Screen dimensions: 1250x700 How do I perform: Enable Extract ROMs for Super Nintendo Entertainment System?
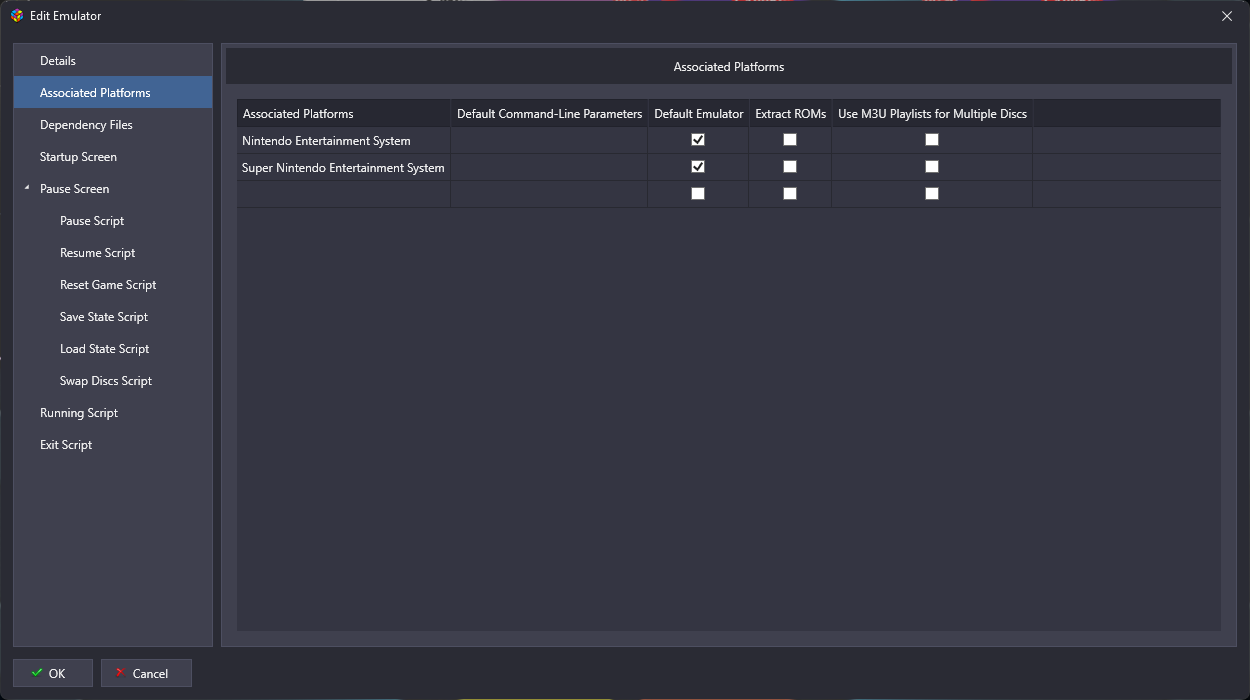pos(790,167)
